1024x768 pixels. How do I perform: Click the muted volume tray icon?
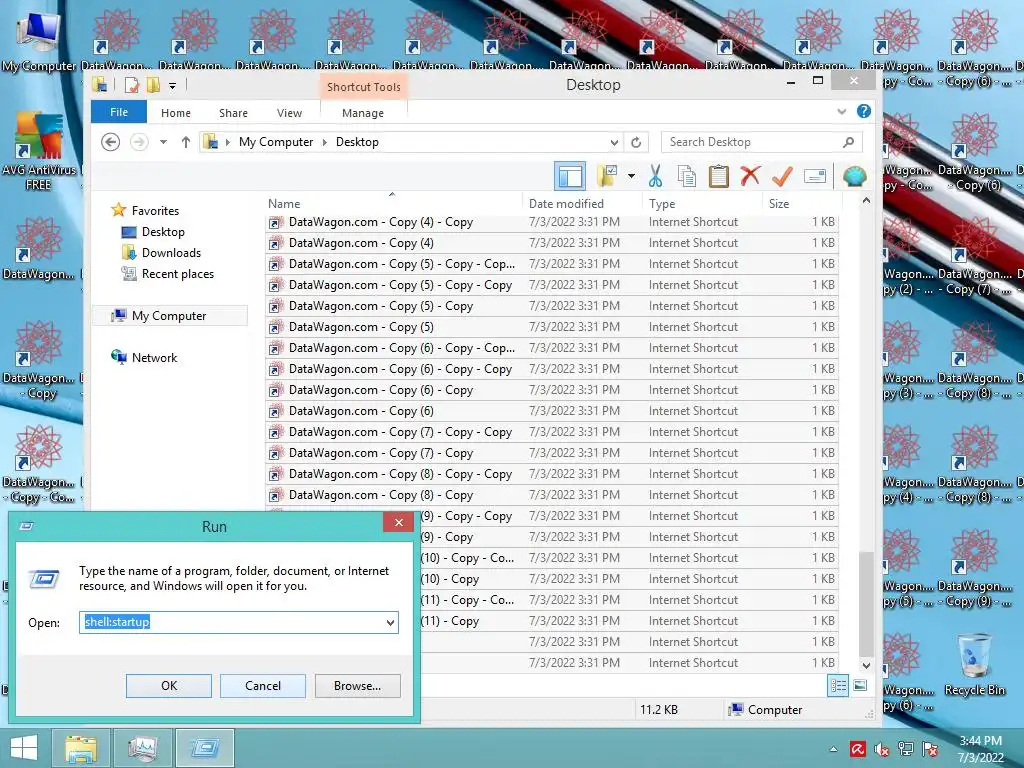tap(882, 749)
